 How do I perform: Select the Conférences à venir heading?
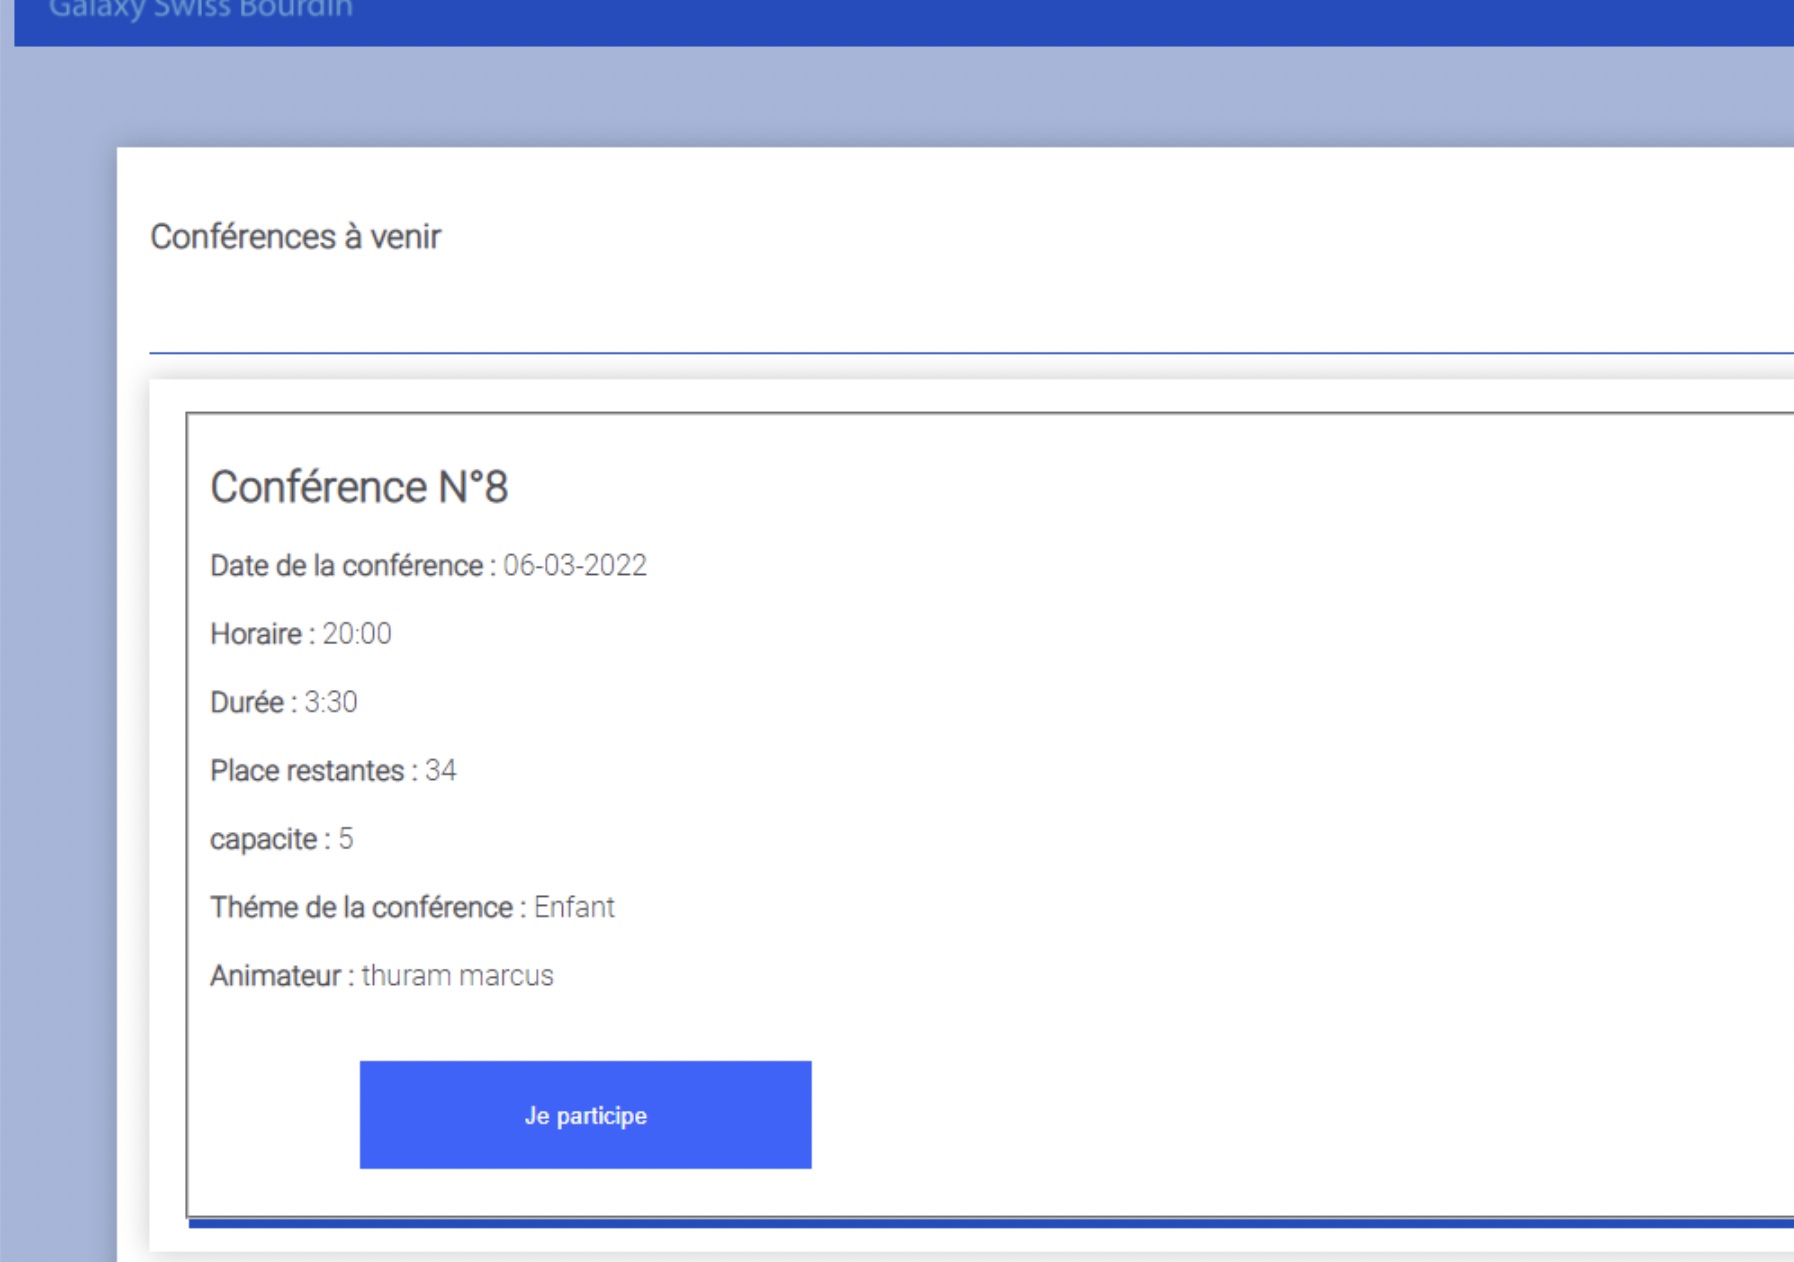coord(295,237)
